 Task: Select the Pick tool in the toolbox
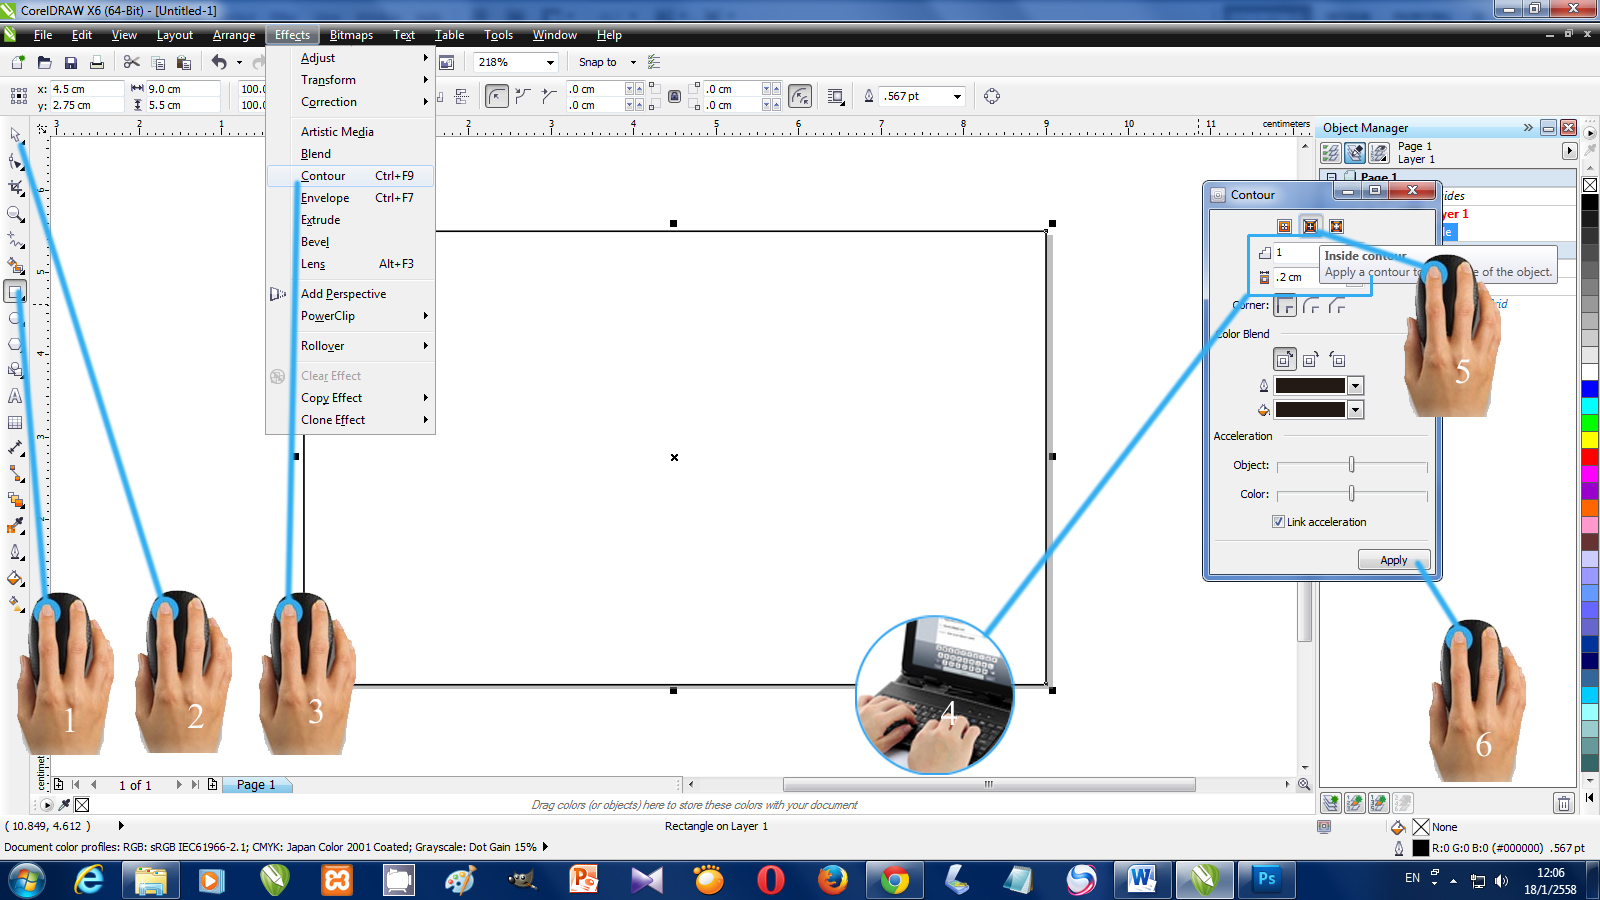(x=15, y=135)
